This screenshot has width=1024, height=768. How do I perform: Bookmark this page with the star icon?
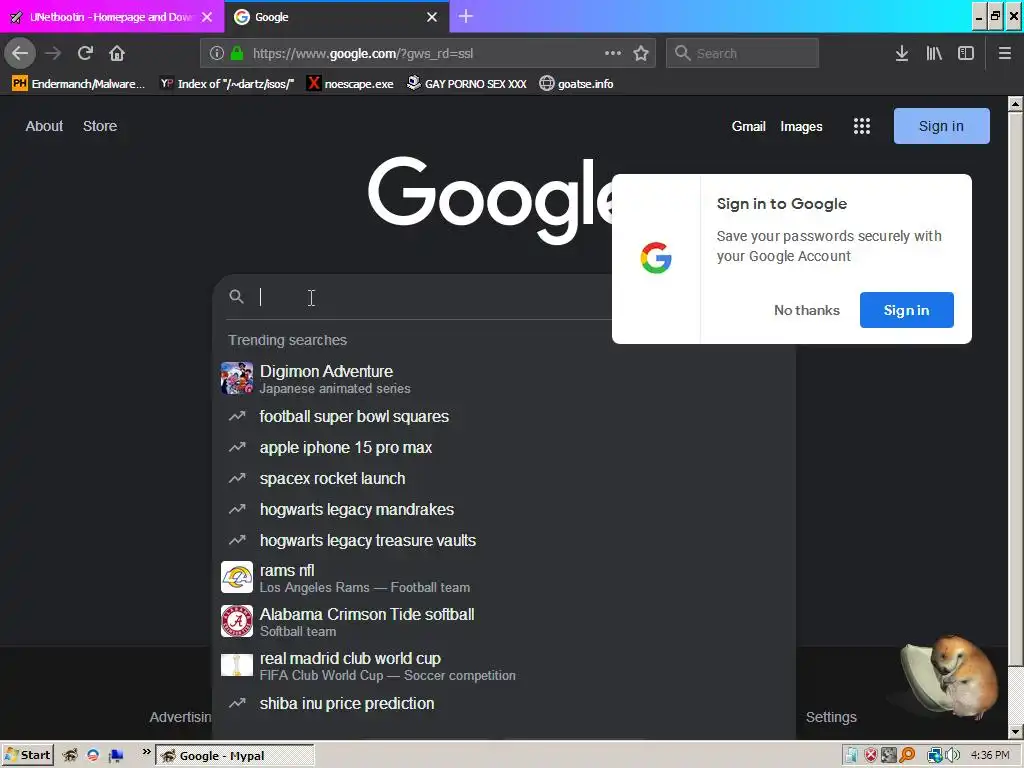pyautogui.click(x=641, y=54)
